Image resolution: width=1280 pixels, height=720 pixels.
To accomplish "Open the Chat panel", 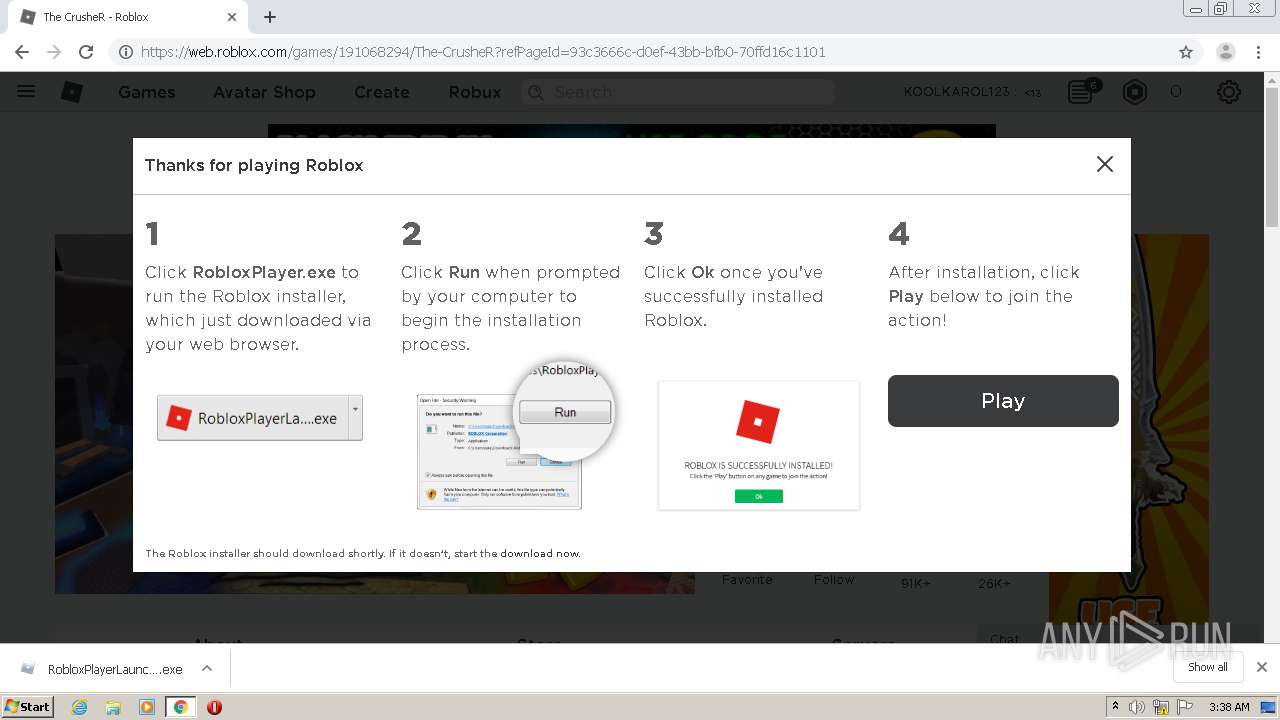I will click(1004, 639).
